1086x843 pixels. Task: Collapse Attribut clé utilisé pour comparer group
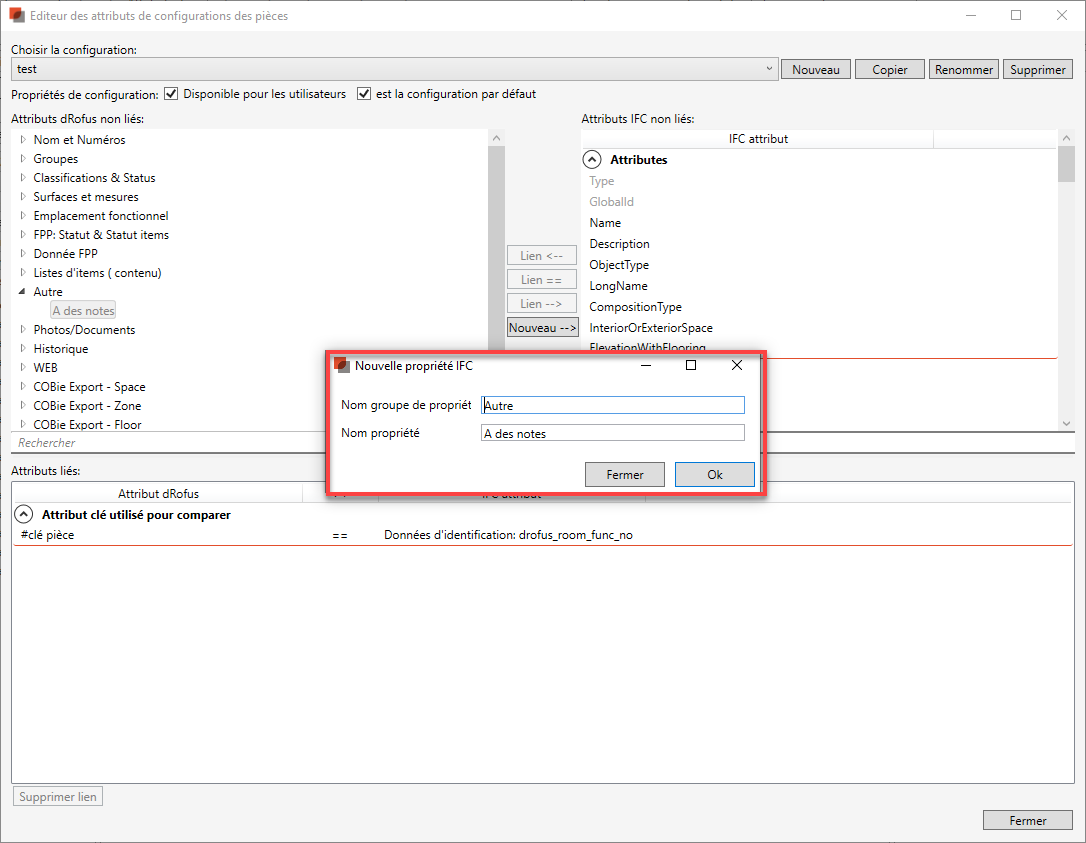click(24, 515)
